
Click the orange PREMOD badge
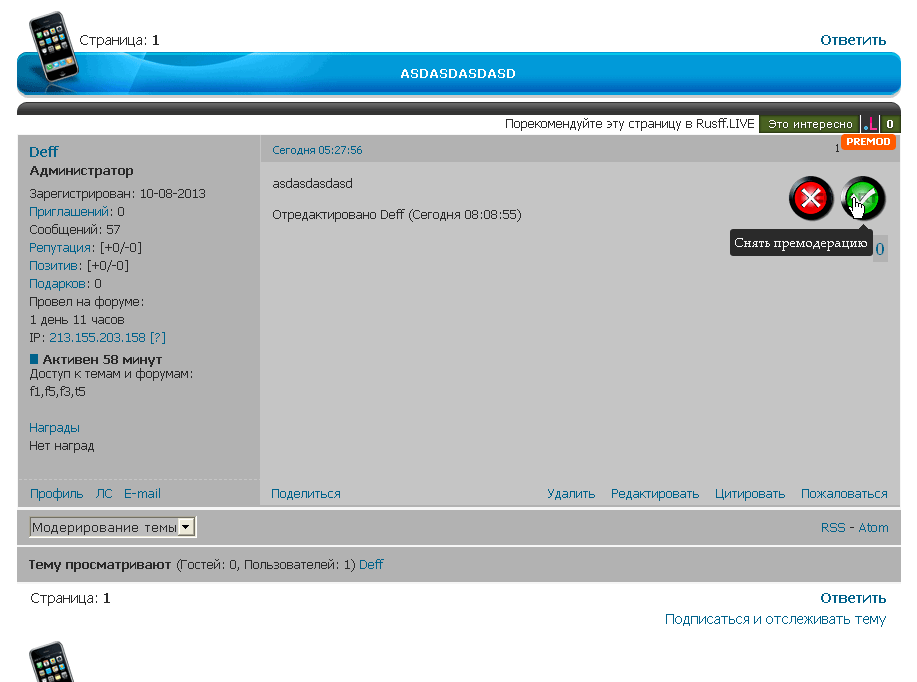point(867,142)
